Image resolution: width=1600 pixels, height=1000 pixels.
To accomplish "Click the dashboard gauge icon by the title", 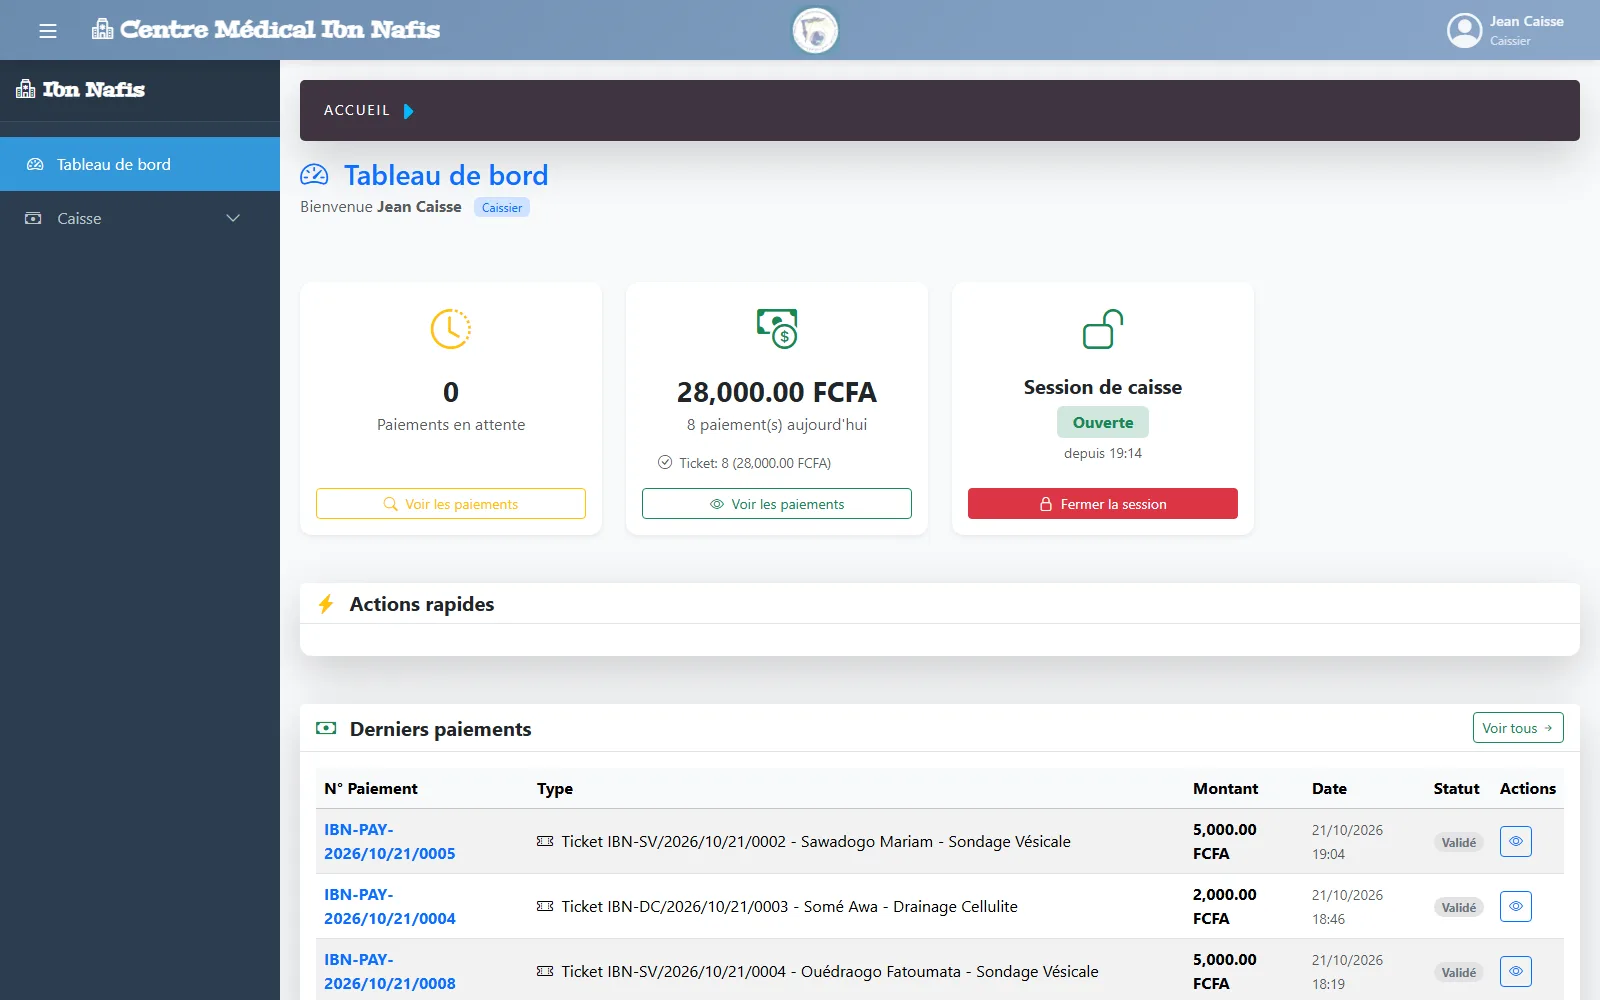I will pos(314,175).
